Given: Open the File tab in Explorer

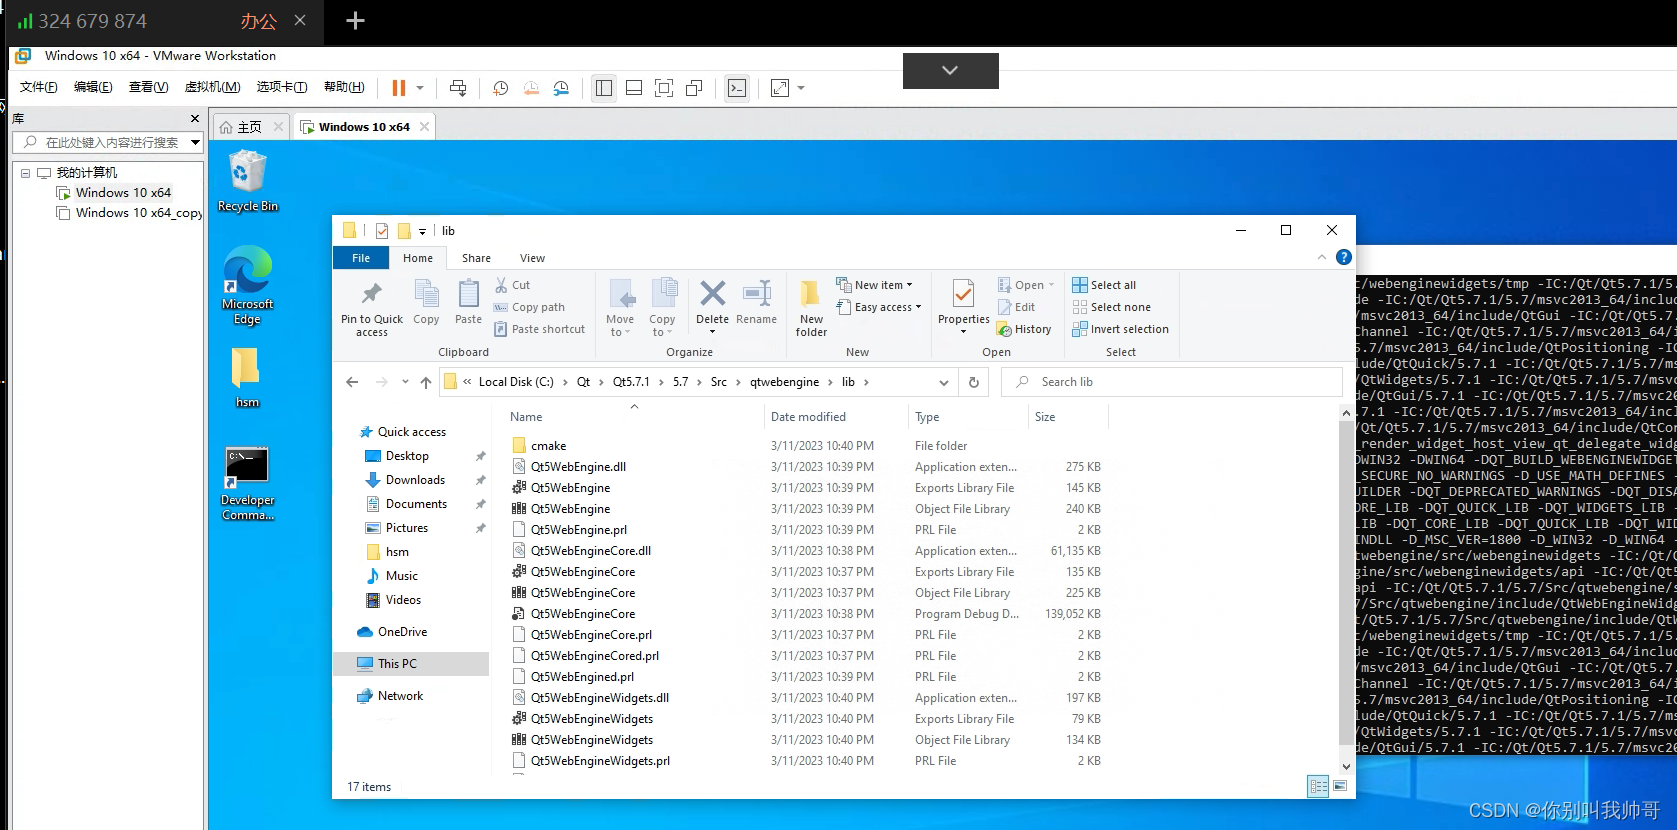Looking at the screenshot, I should pos(361,258).
